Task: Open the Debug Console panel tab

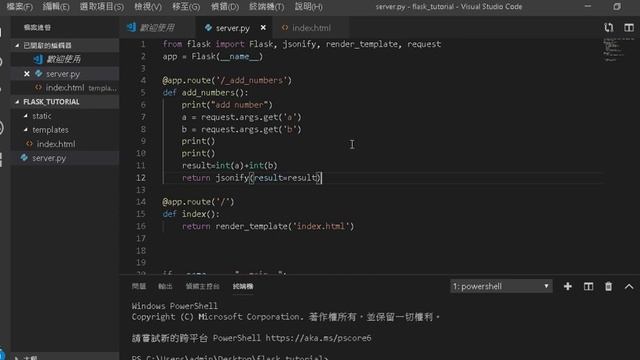Action: tap(202, 286)
